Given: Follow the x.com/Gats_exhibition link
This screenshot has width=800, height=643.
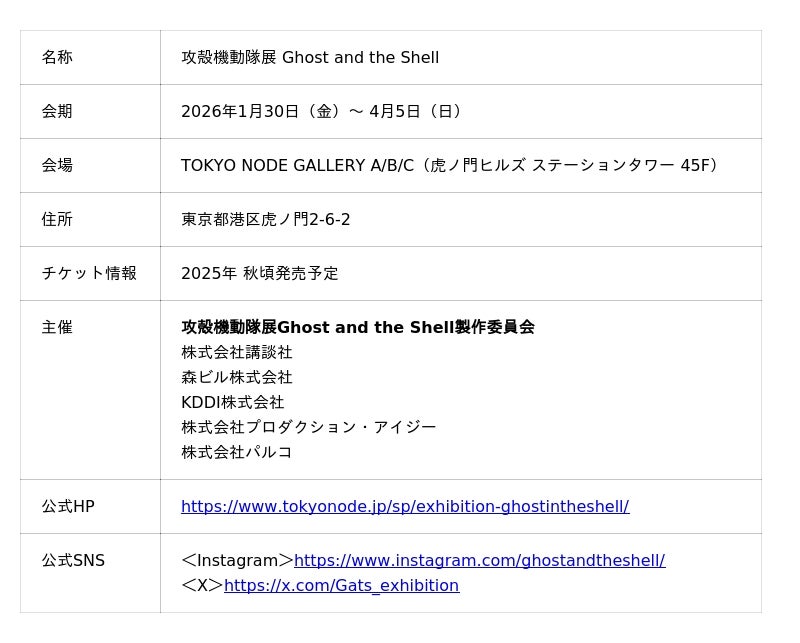Looking at the screenshot, I should tap(341, 585).
